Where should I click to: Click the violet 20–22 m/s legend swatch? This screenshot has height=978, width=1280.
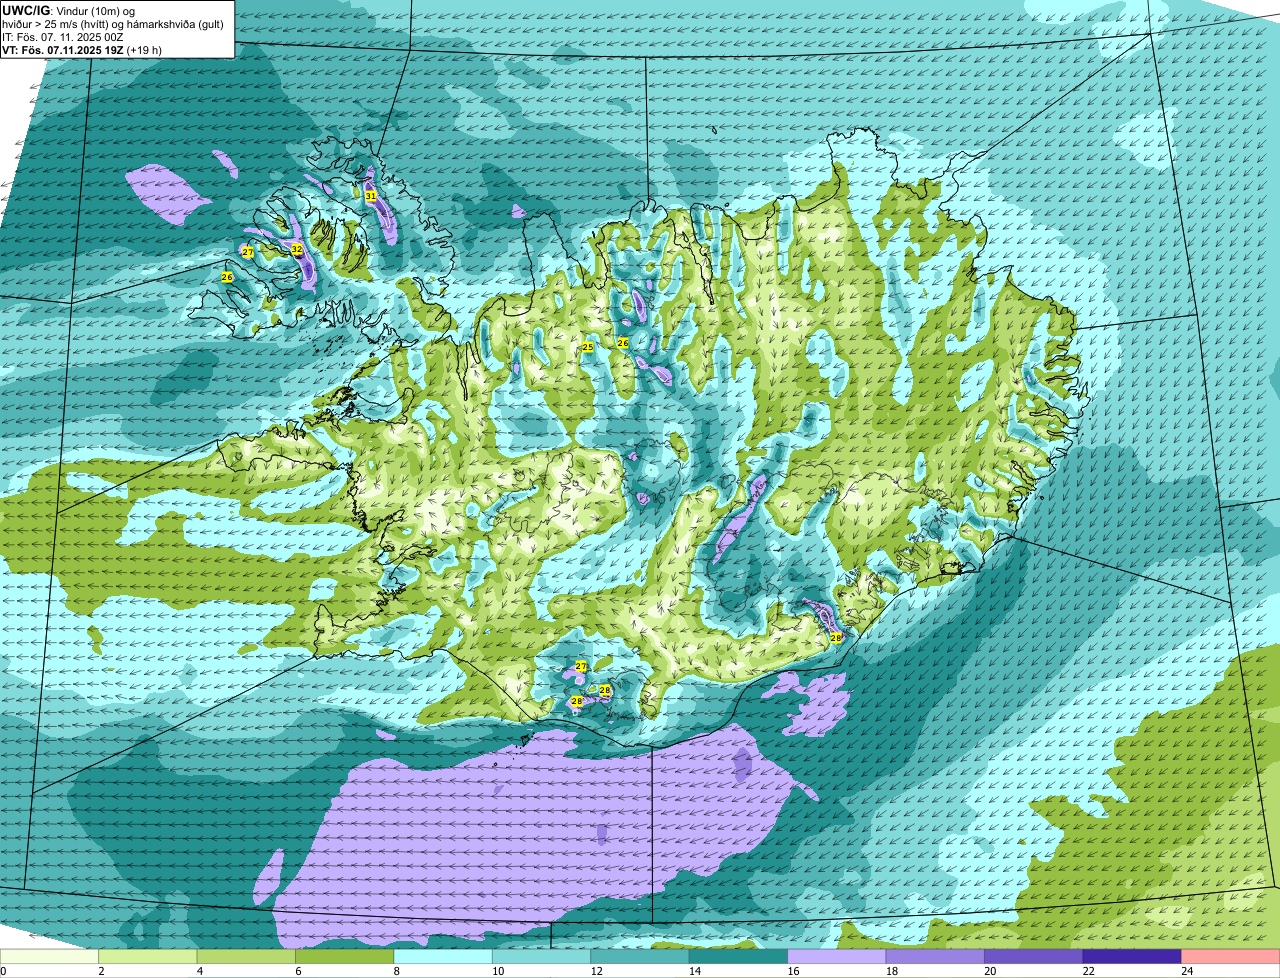1034,957
